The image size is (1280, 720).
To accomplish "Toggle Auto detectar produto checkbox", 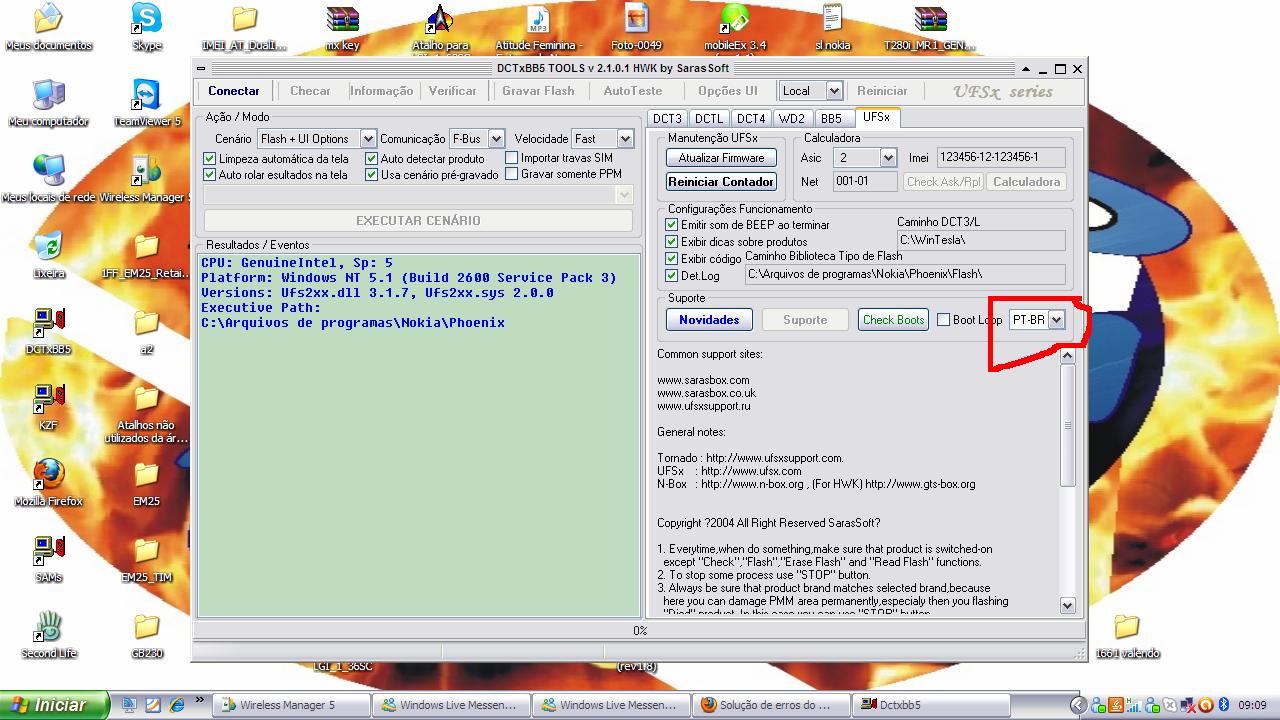I will pos(371,159).
